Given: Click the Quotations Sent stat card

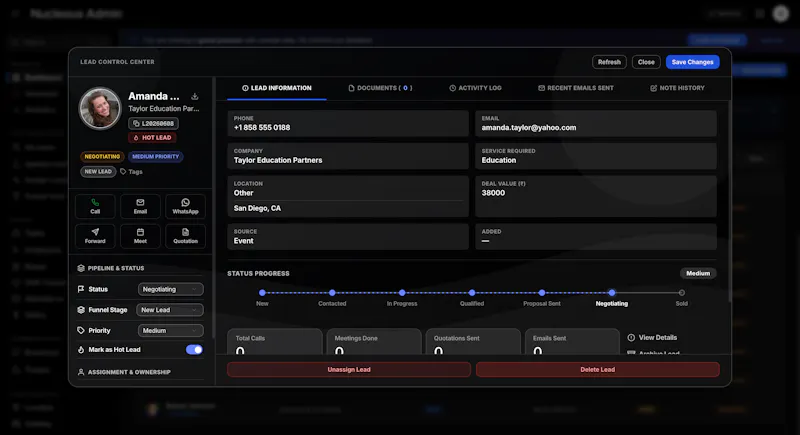Looking at the screenshot, I should 473,342.
